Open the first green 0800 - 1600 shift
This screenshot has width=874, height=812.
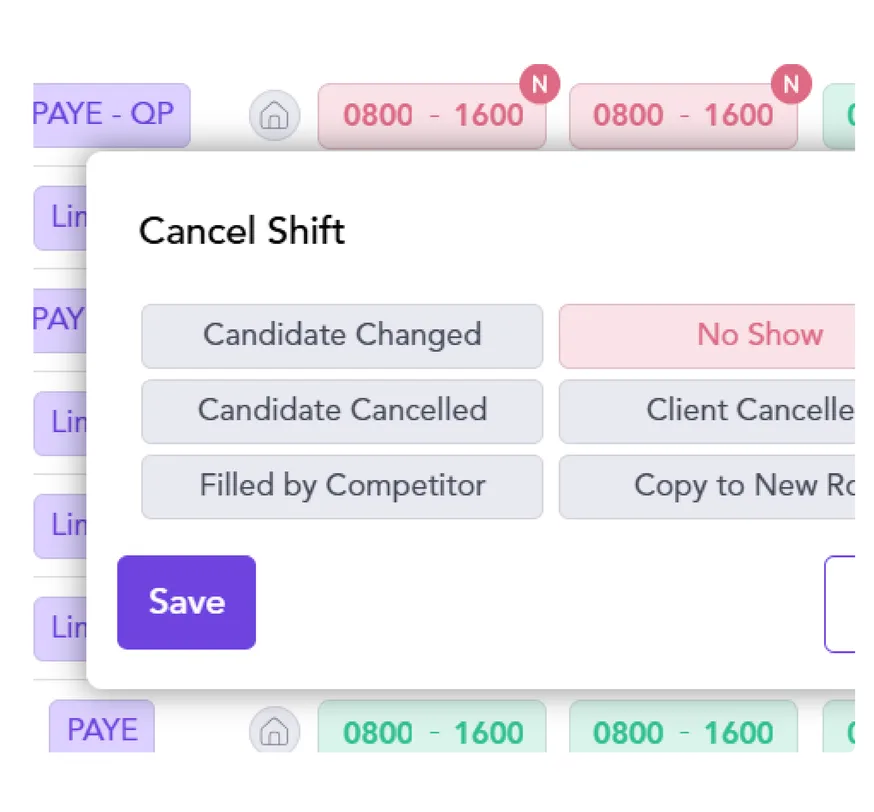click(x=432, y=727)
